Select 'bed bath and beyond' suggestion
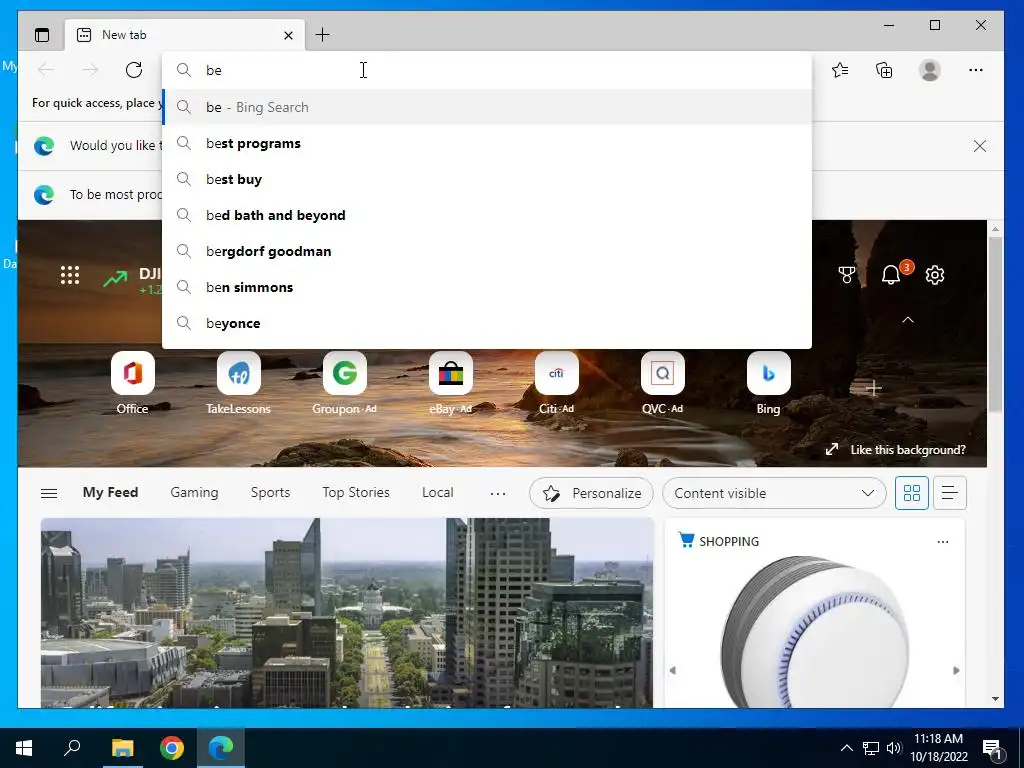1024x768 pixels. point(487,215)
